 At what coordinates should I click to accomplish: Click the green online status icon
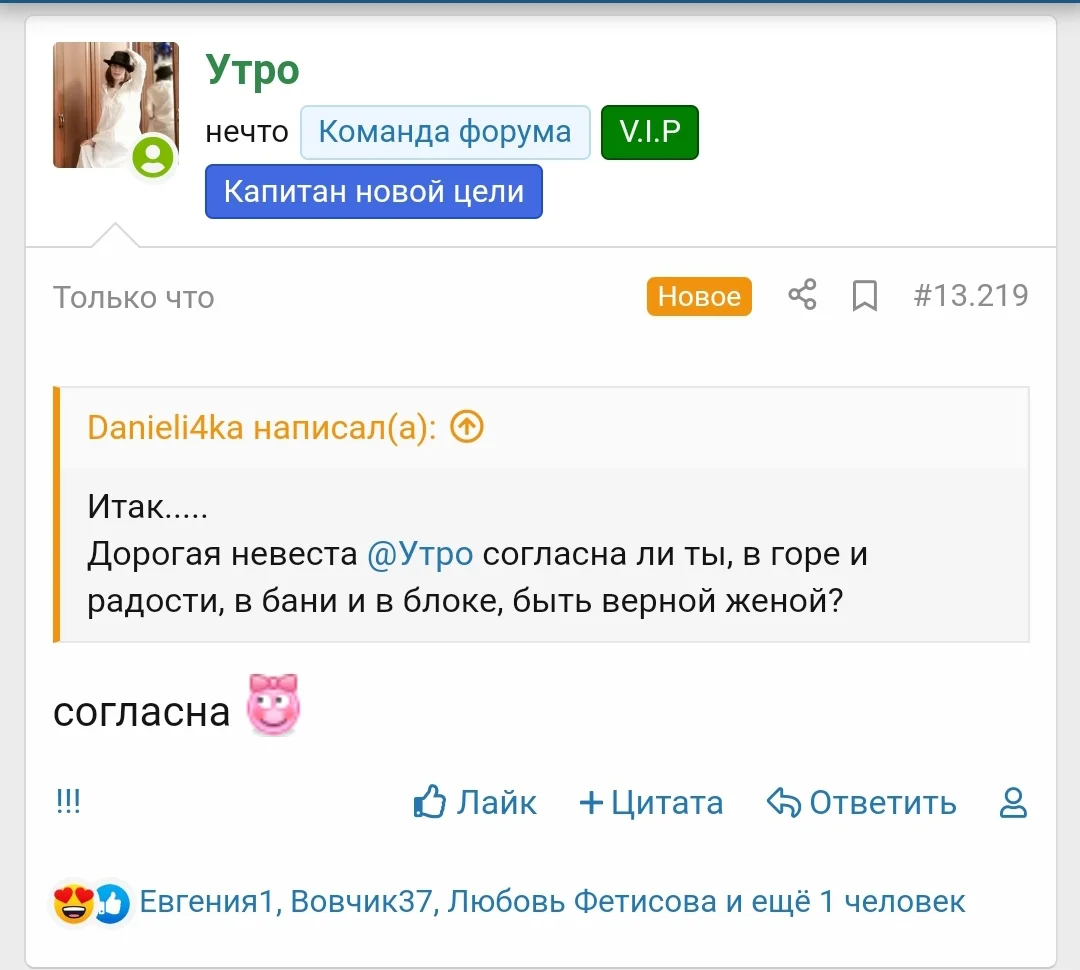tap(154, 158)
